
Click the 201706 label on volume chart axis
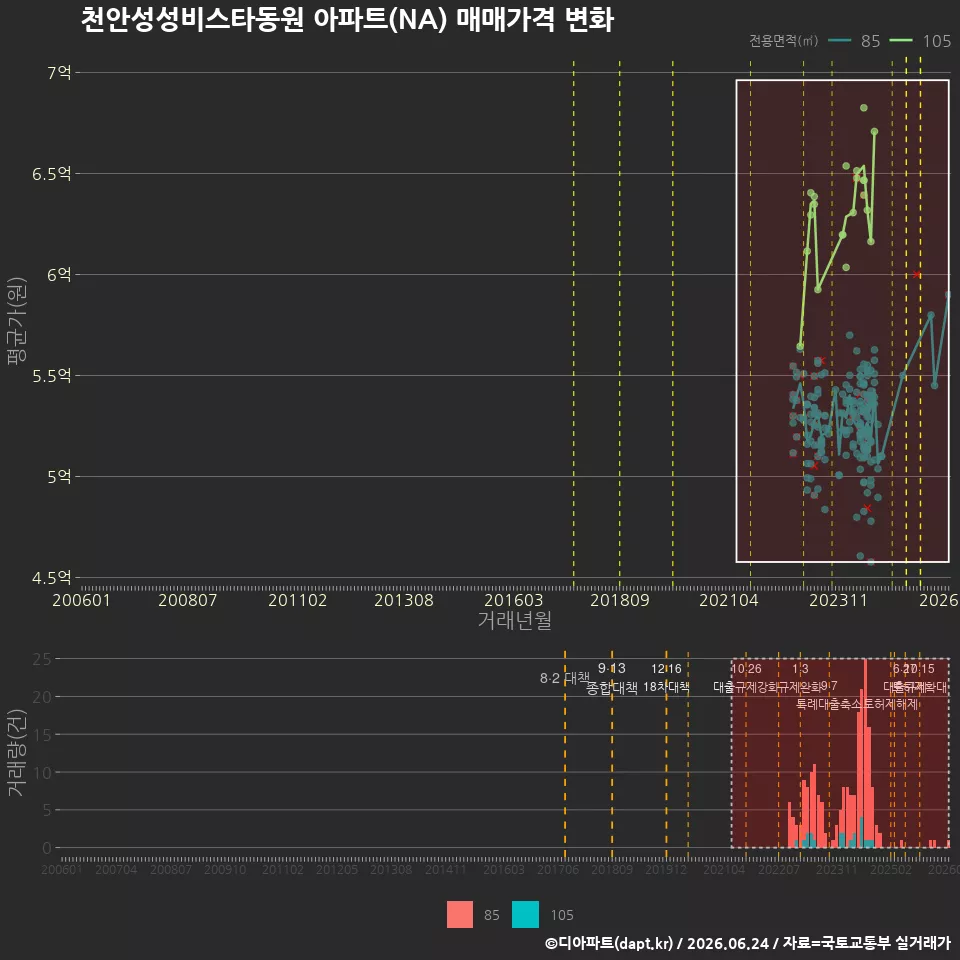pos(558,869)
